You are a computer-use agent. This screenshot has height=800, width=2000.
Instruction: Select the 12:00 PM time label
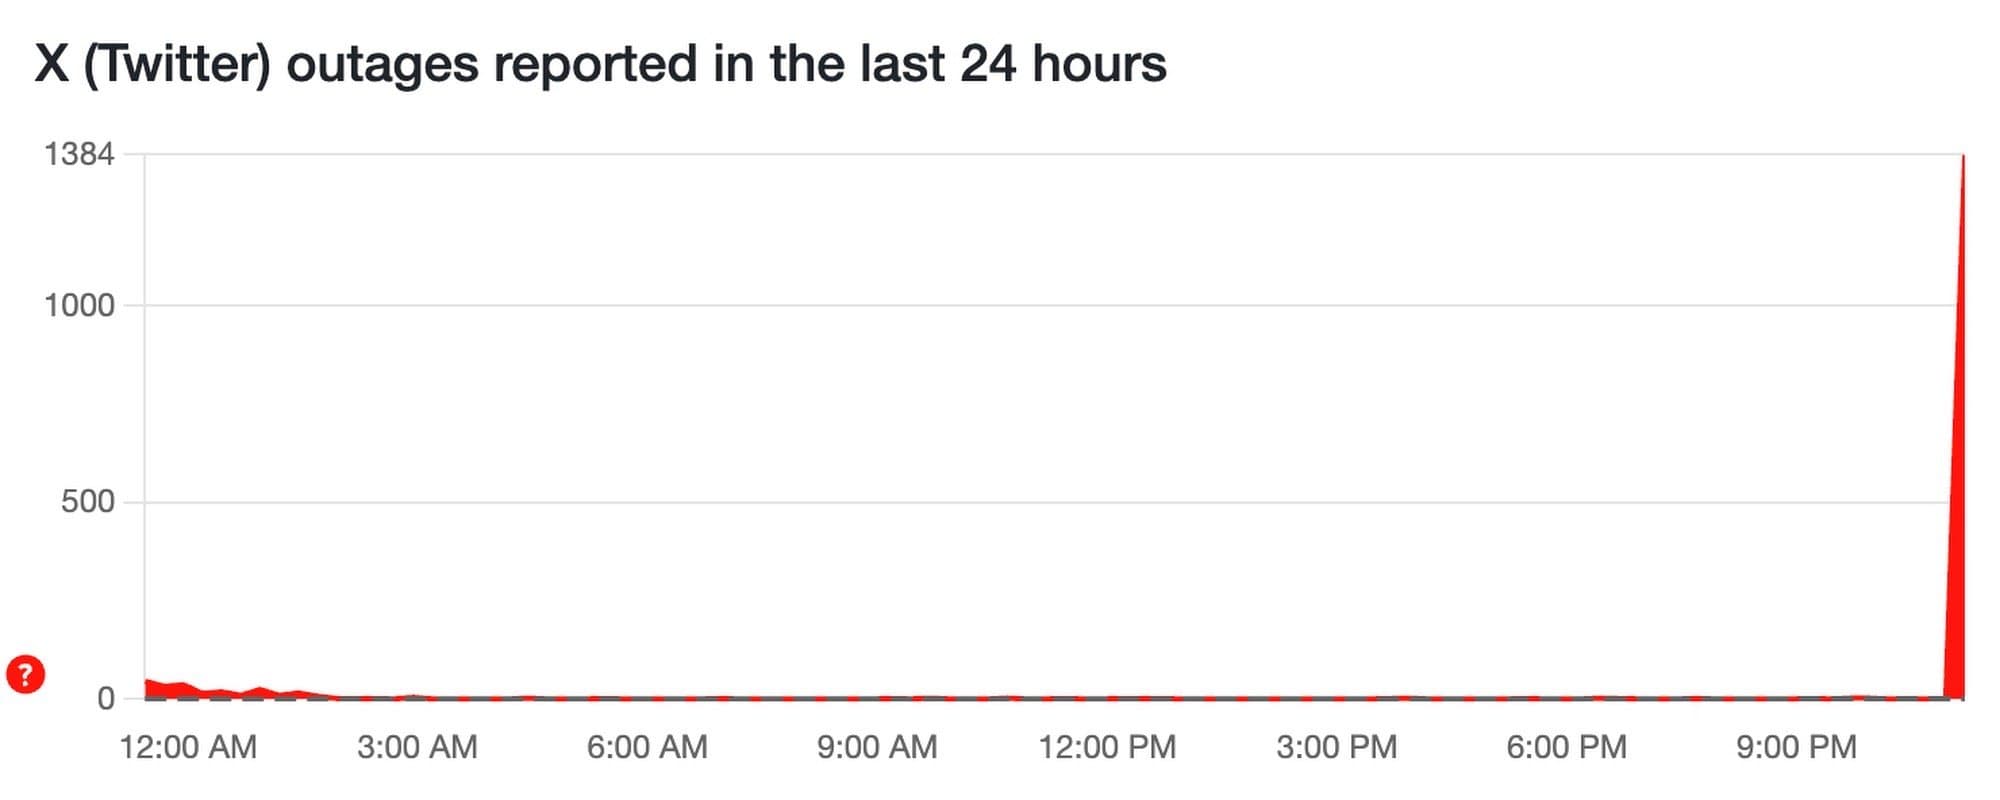[x=1107, y=747]
